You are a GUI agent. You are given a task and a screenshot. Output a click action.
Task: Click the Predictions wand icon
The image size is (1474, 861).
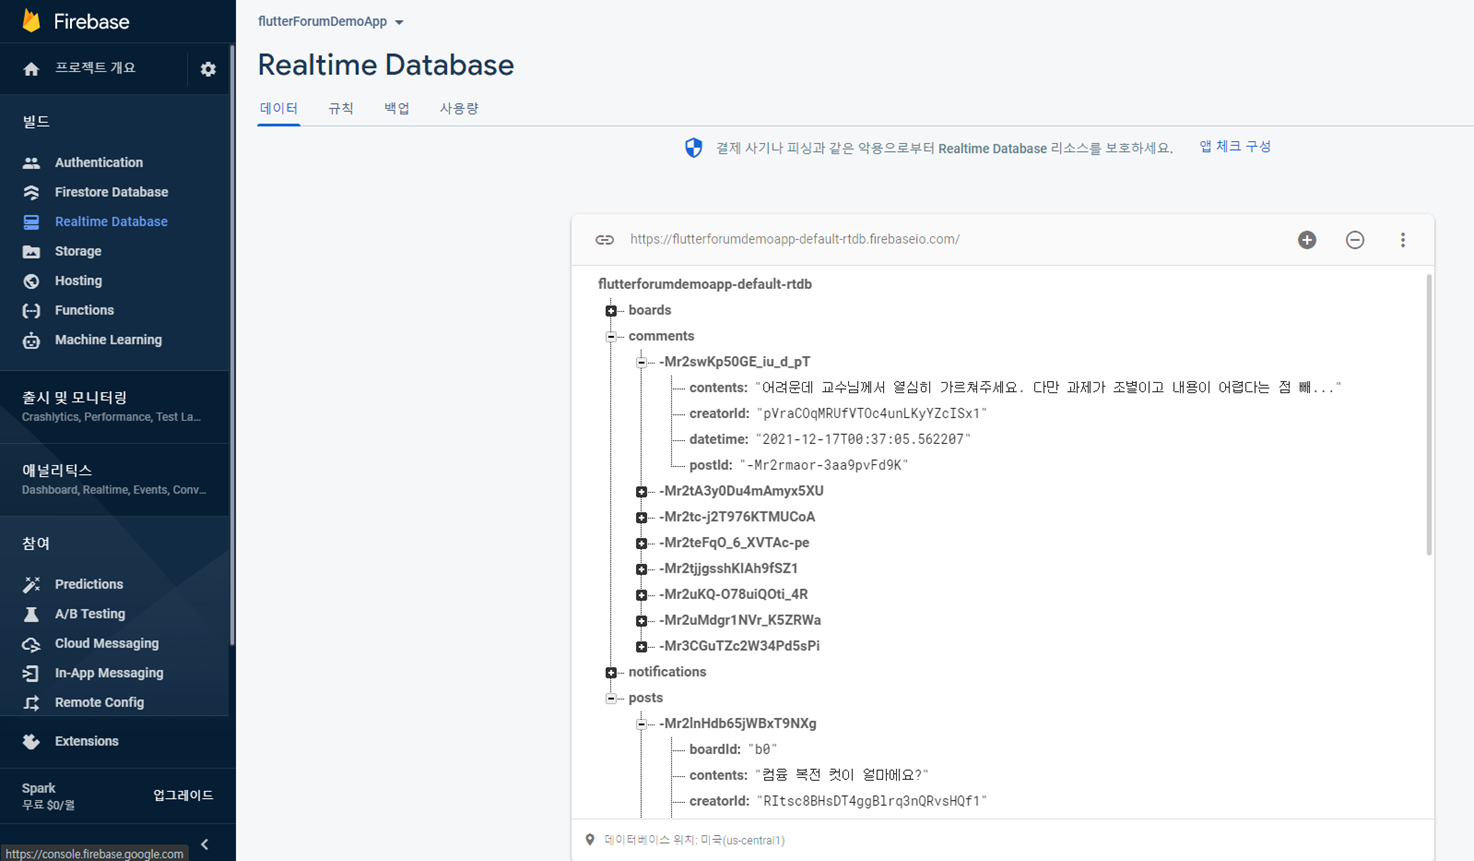pos(31,584)
